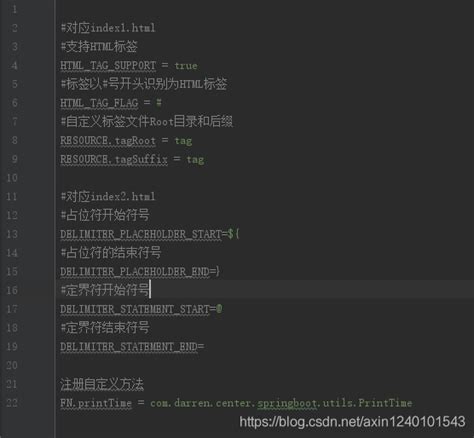Click the DELIMITER_PLACEHOLDER_END key
Screen dimensions: 474x438
pyautogui.click(x=135, y=271)
